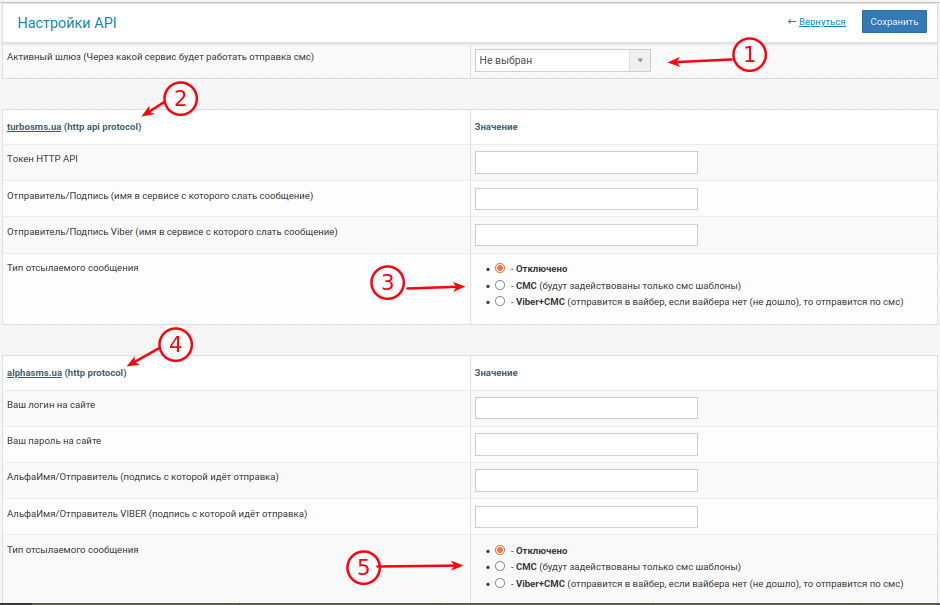Click the Значение header in alphasms.ua table

pos(496,372)
